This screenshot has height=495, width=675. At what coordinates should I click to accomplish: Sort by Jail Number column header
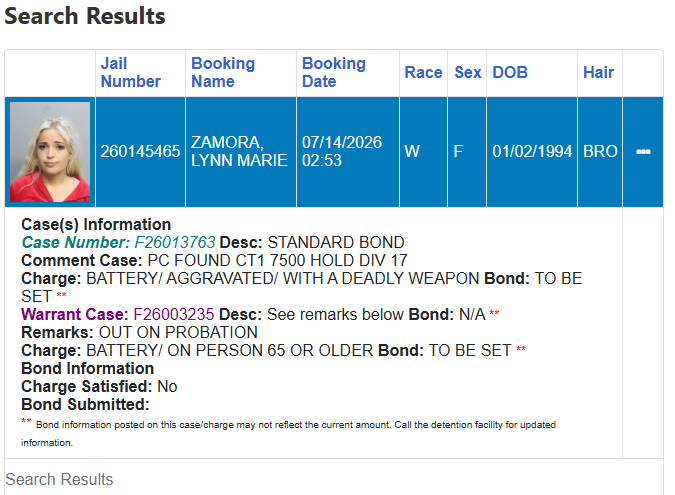(x=130, y=72)
